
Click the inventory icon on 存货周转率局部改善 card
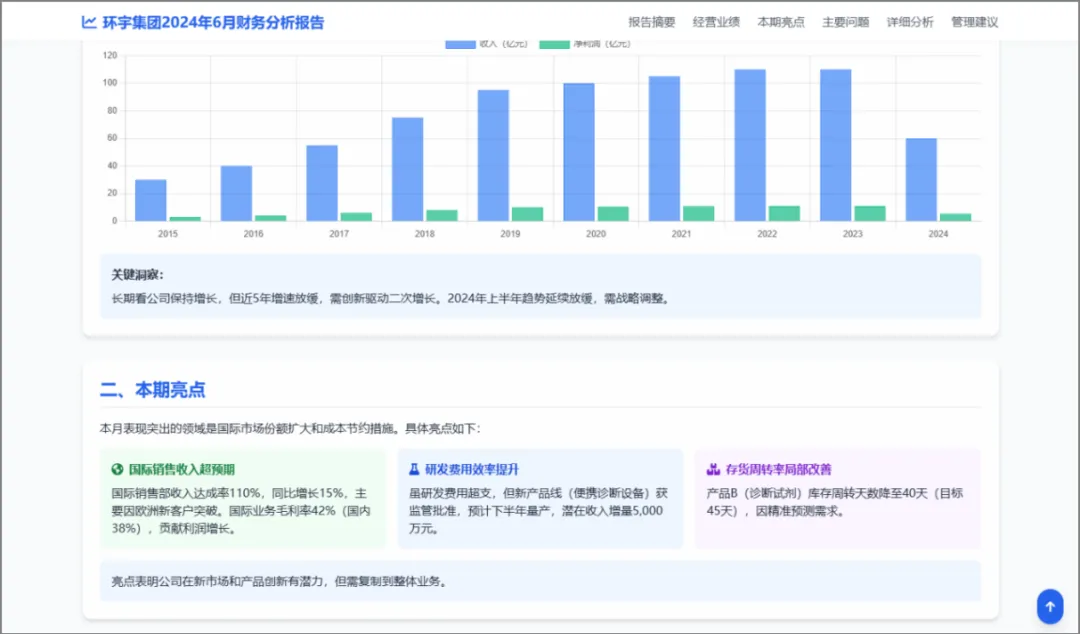(710, 467)
